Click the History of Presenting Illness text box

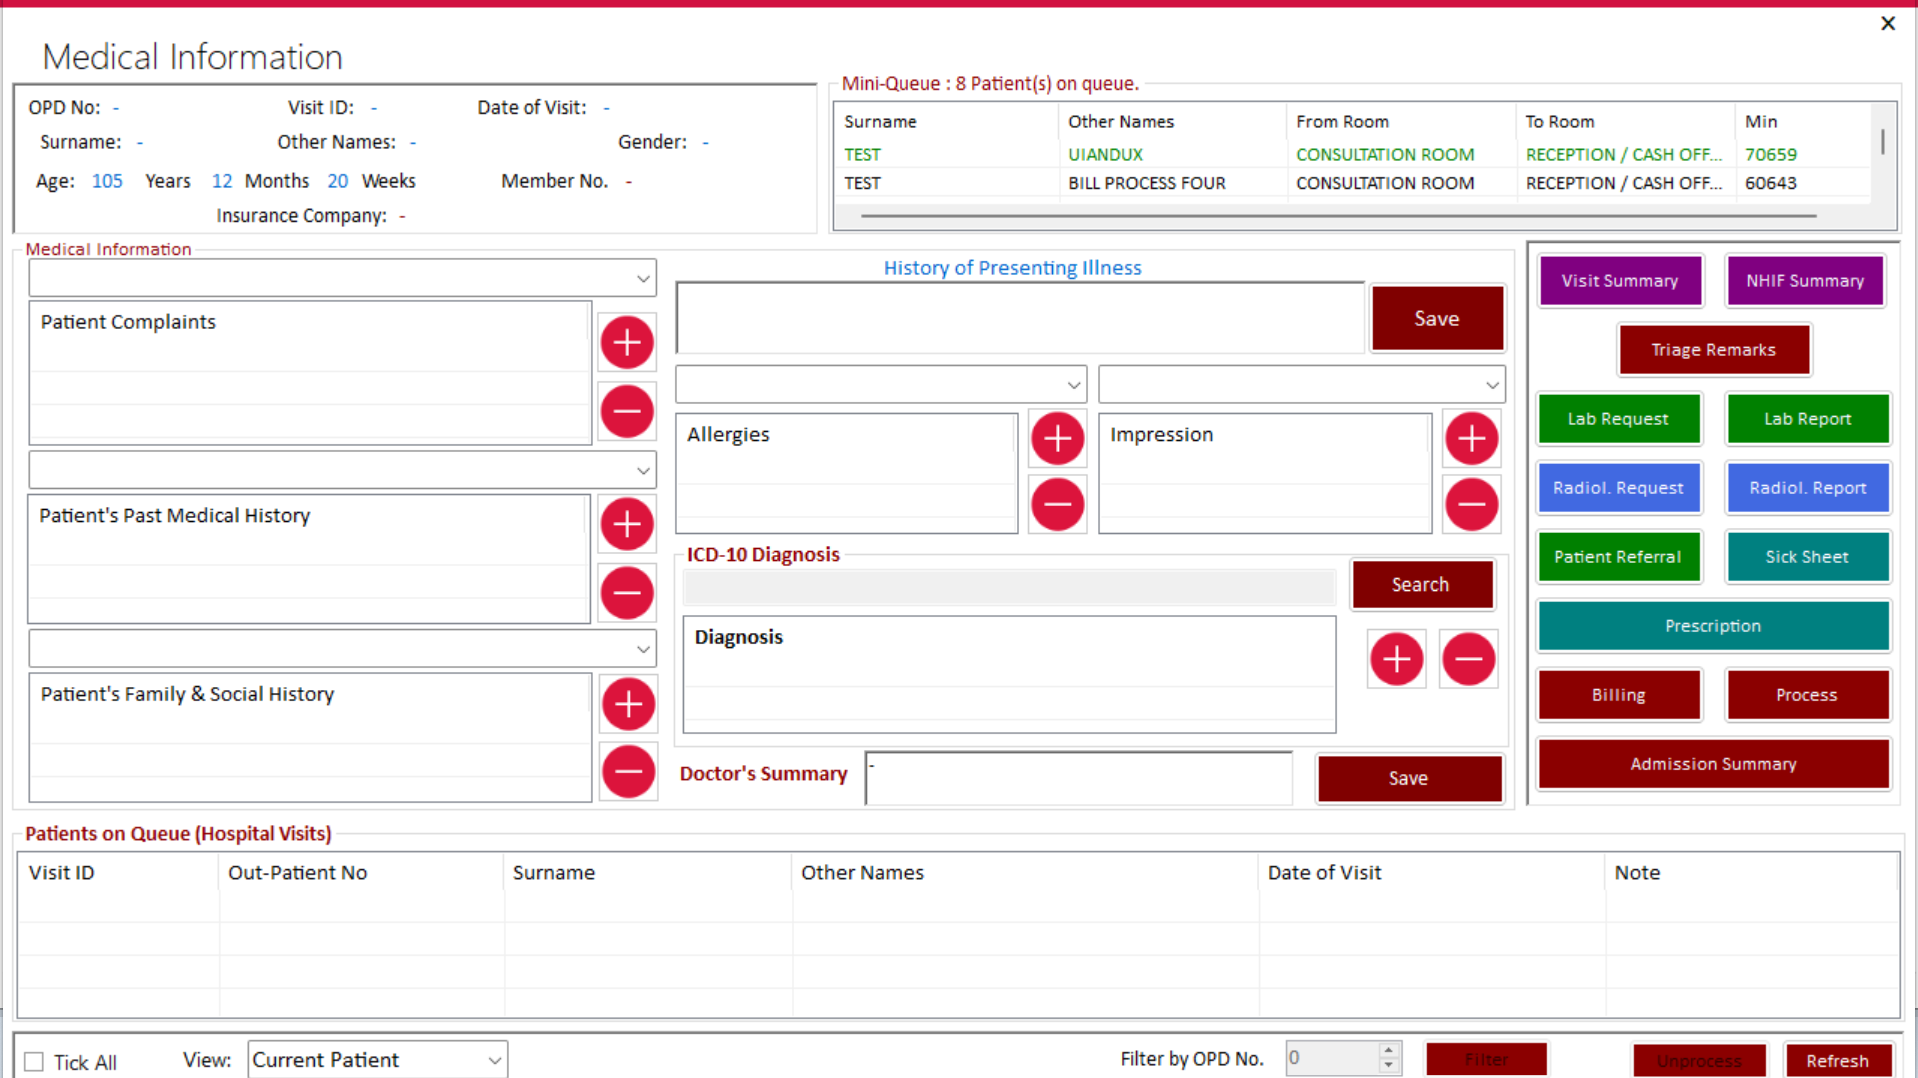tap(1020, 318)
